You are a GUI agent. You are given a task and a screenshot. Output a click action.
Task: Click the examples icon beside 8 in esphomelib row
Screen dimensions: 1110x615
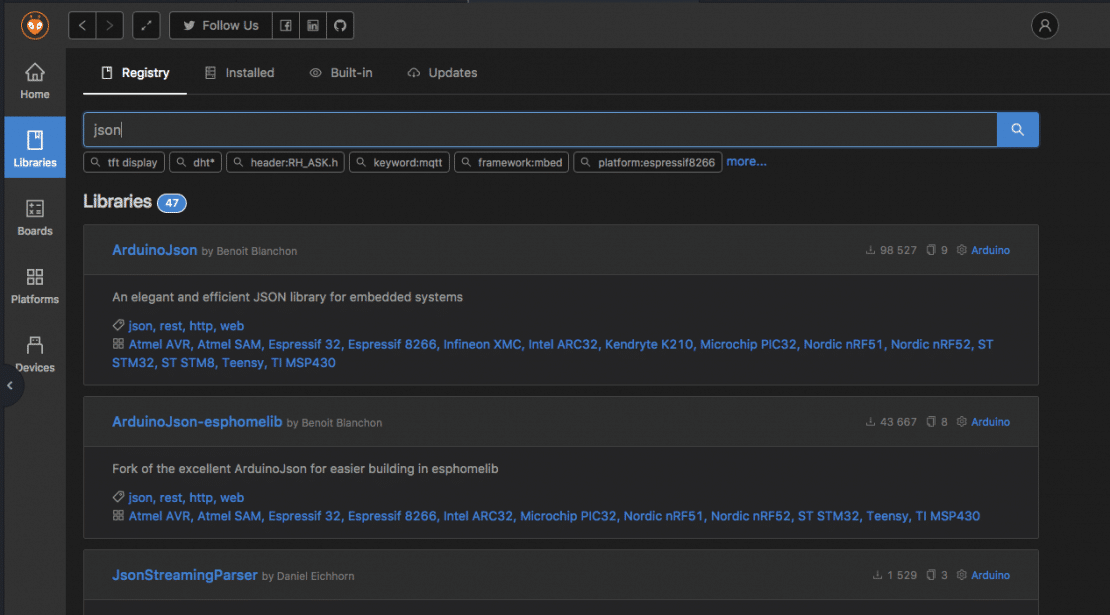[x=931, y=422]
